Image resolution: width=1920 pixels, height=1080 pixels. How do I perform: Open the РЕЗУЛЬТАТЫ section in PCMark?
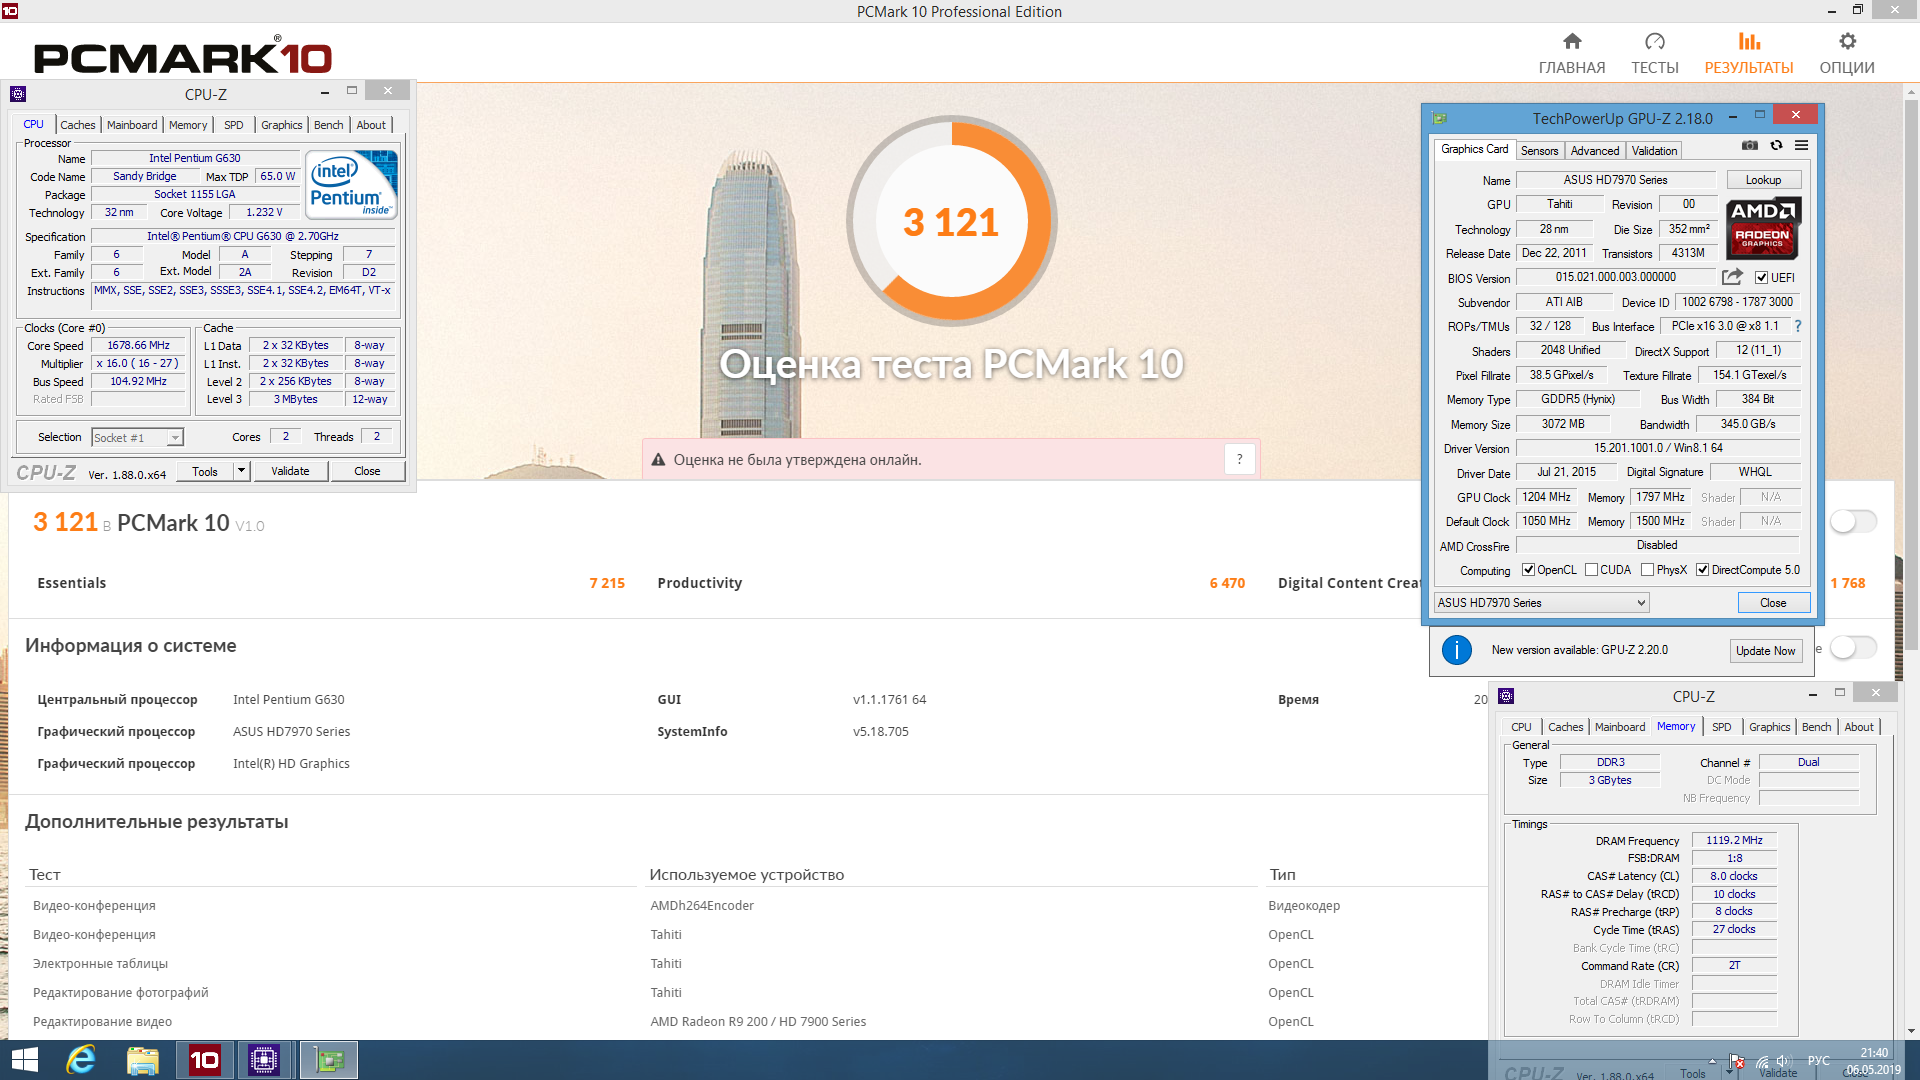click(x=1748, y=54)
